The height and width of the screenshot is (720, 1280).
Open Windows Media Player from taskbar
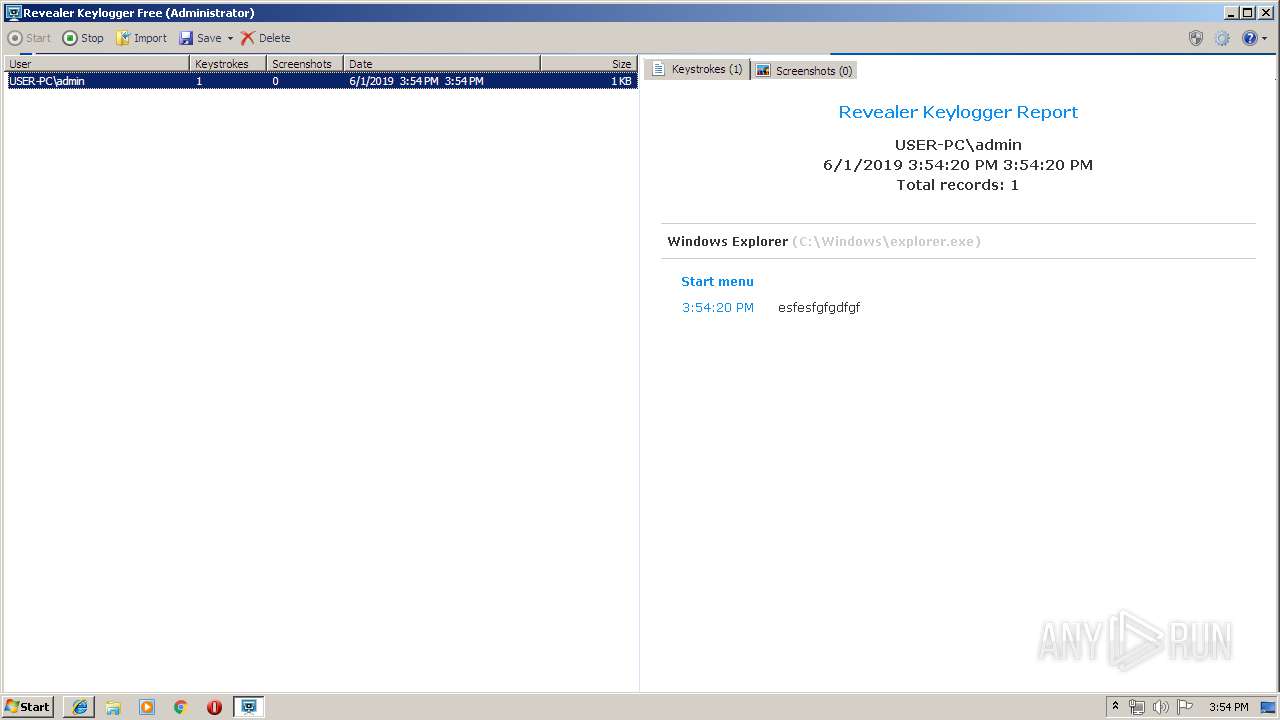[147, 706]
